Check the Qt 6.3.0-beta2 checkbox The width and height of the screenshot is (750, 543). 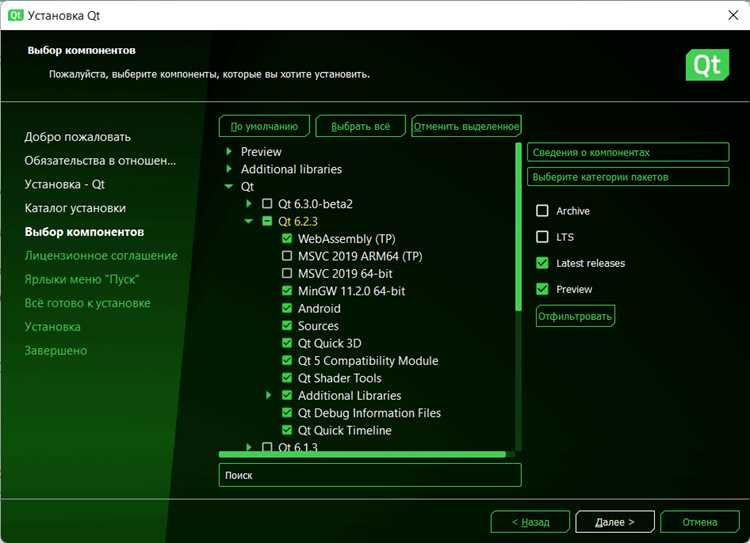(267, 204)
